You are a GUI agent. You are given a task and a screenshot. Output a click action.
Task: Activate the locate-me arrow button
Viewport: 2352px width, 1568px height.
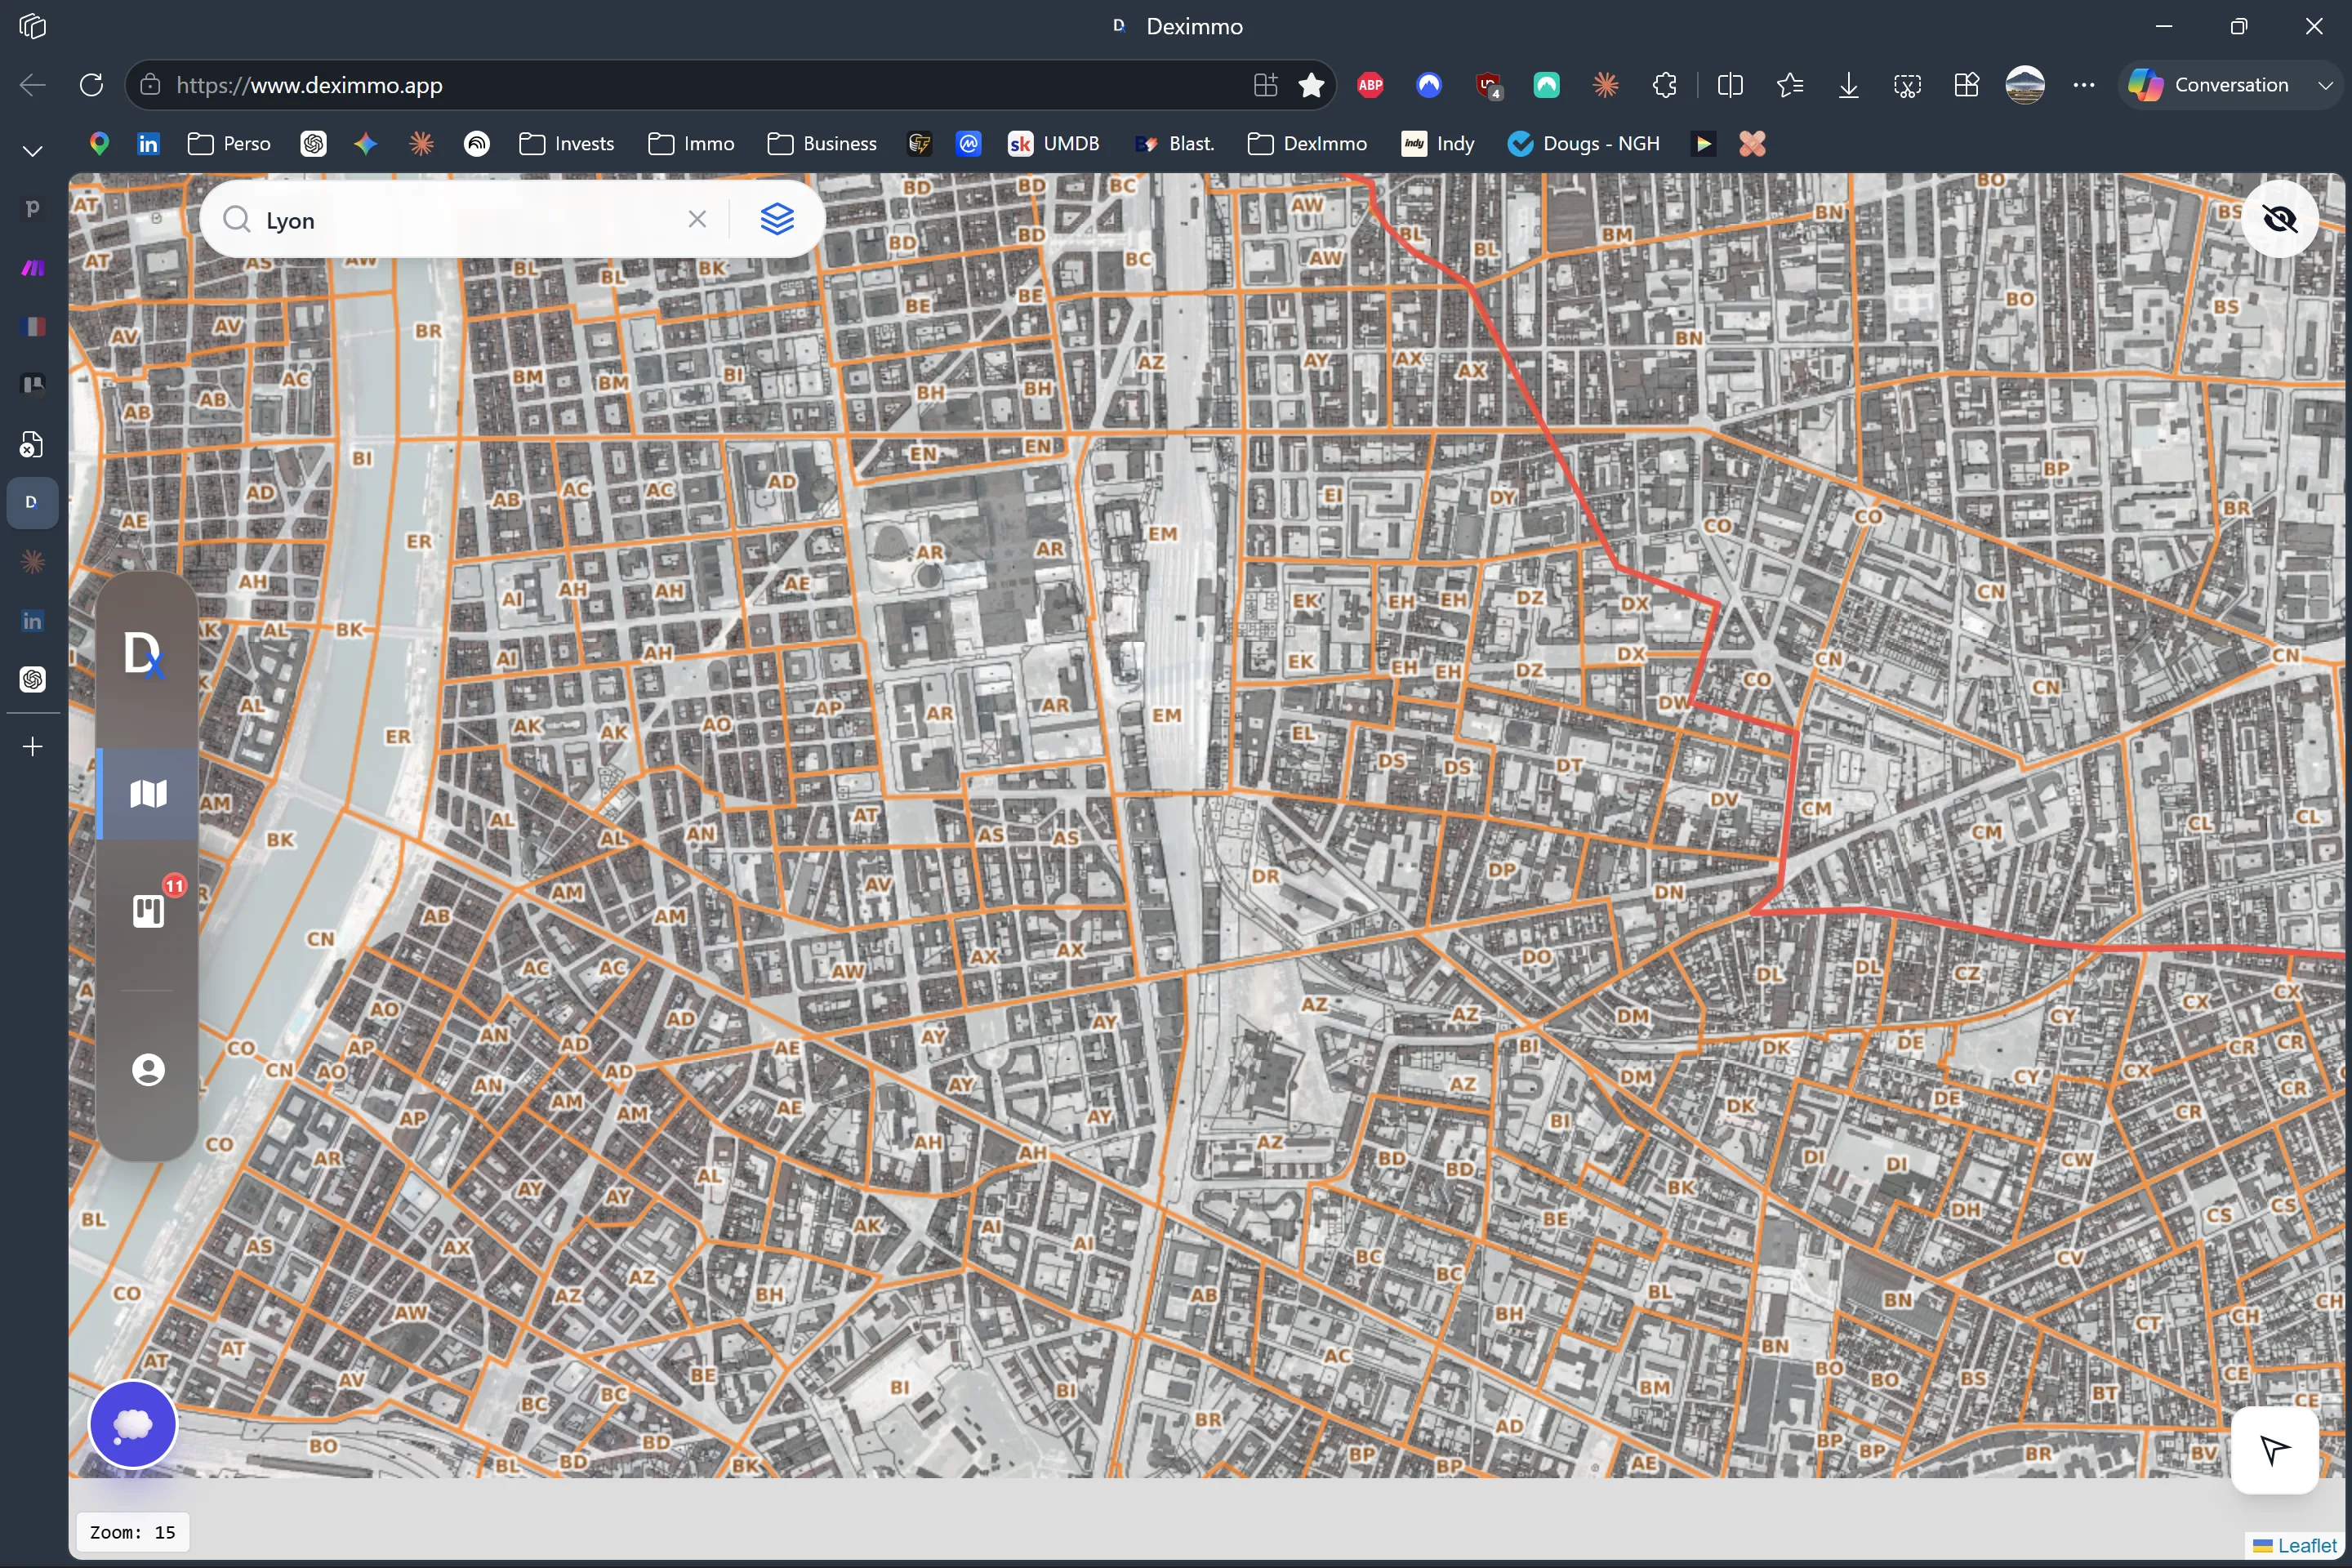pyautogui.click(x=2274, y=1450)
